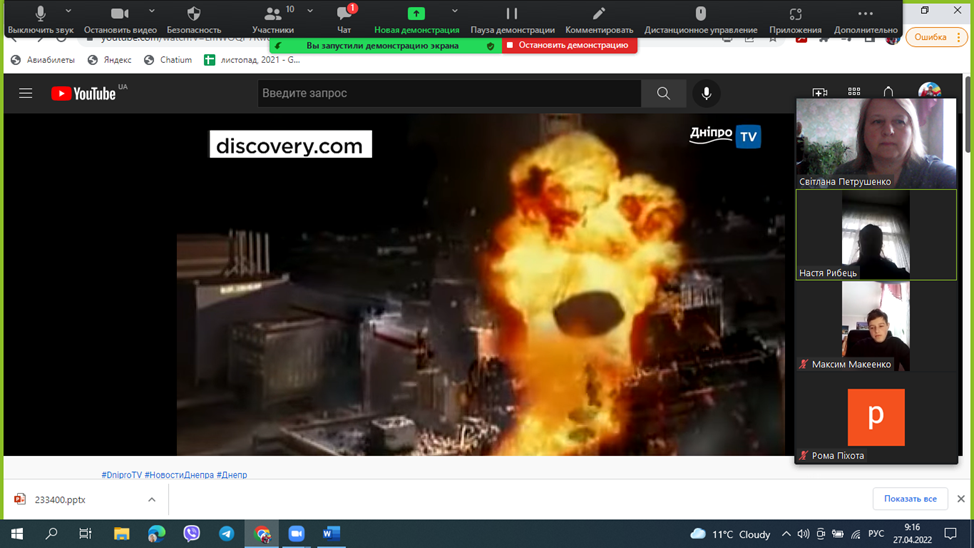
Task: Pause sharing with Пауза демонстрации
Action: (512, 19)
